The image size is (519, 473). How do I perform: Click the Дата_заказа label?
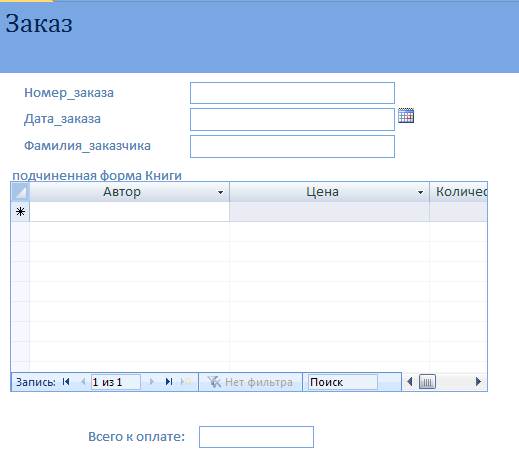point(62,119)
